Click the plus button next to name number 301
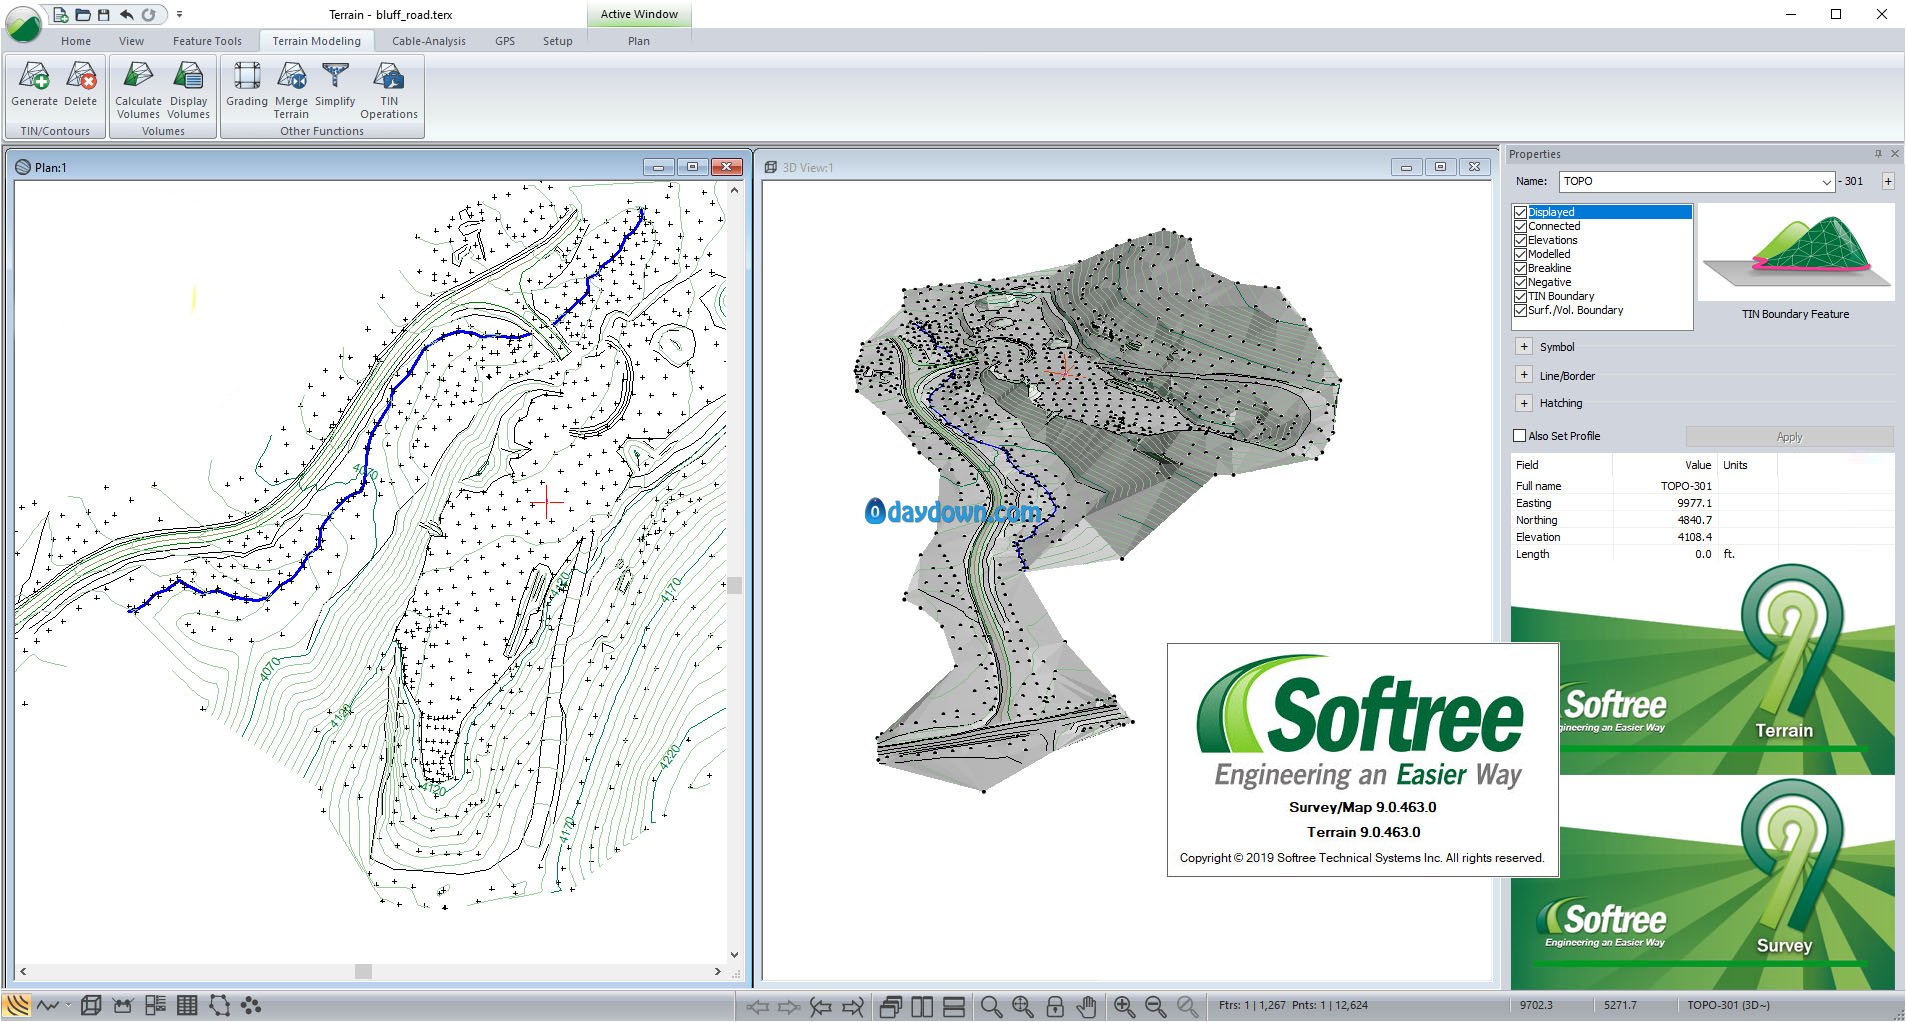This screenshot has width=1906, height=1022. [x=1888, y=181]
